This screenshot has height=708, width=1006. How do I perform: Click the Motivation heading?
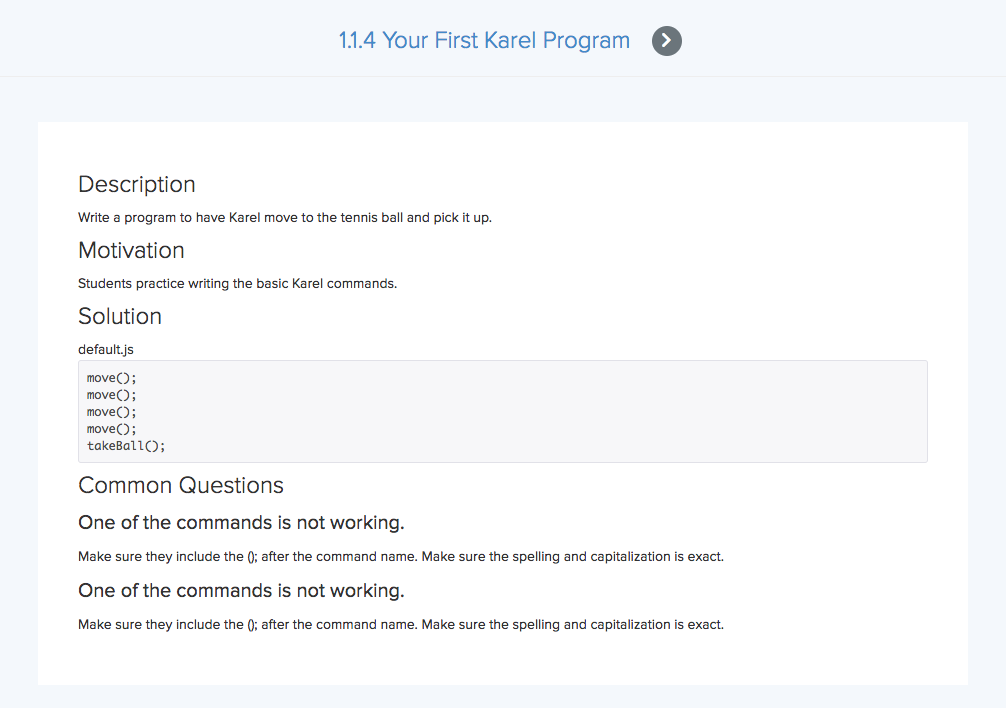pyautogui.click(x=131, y=251)
